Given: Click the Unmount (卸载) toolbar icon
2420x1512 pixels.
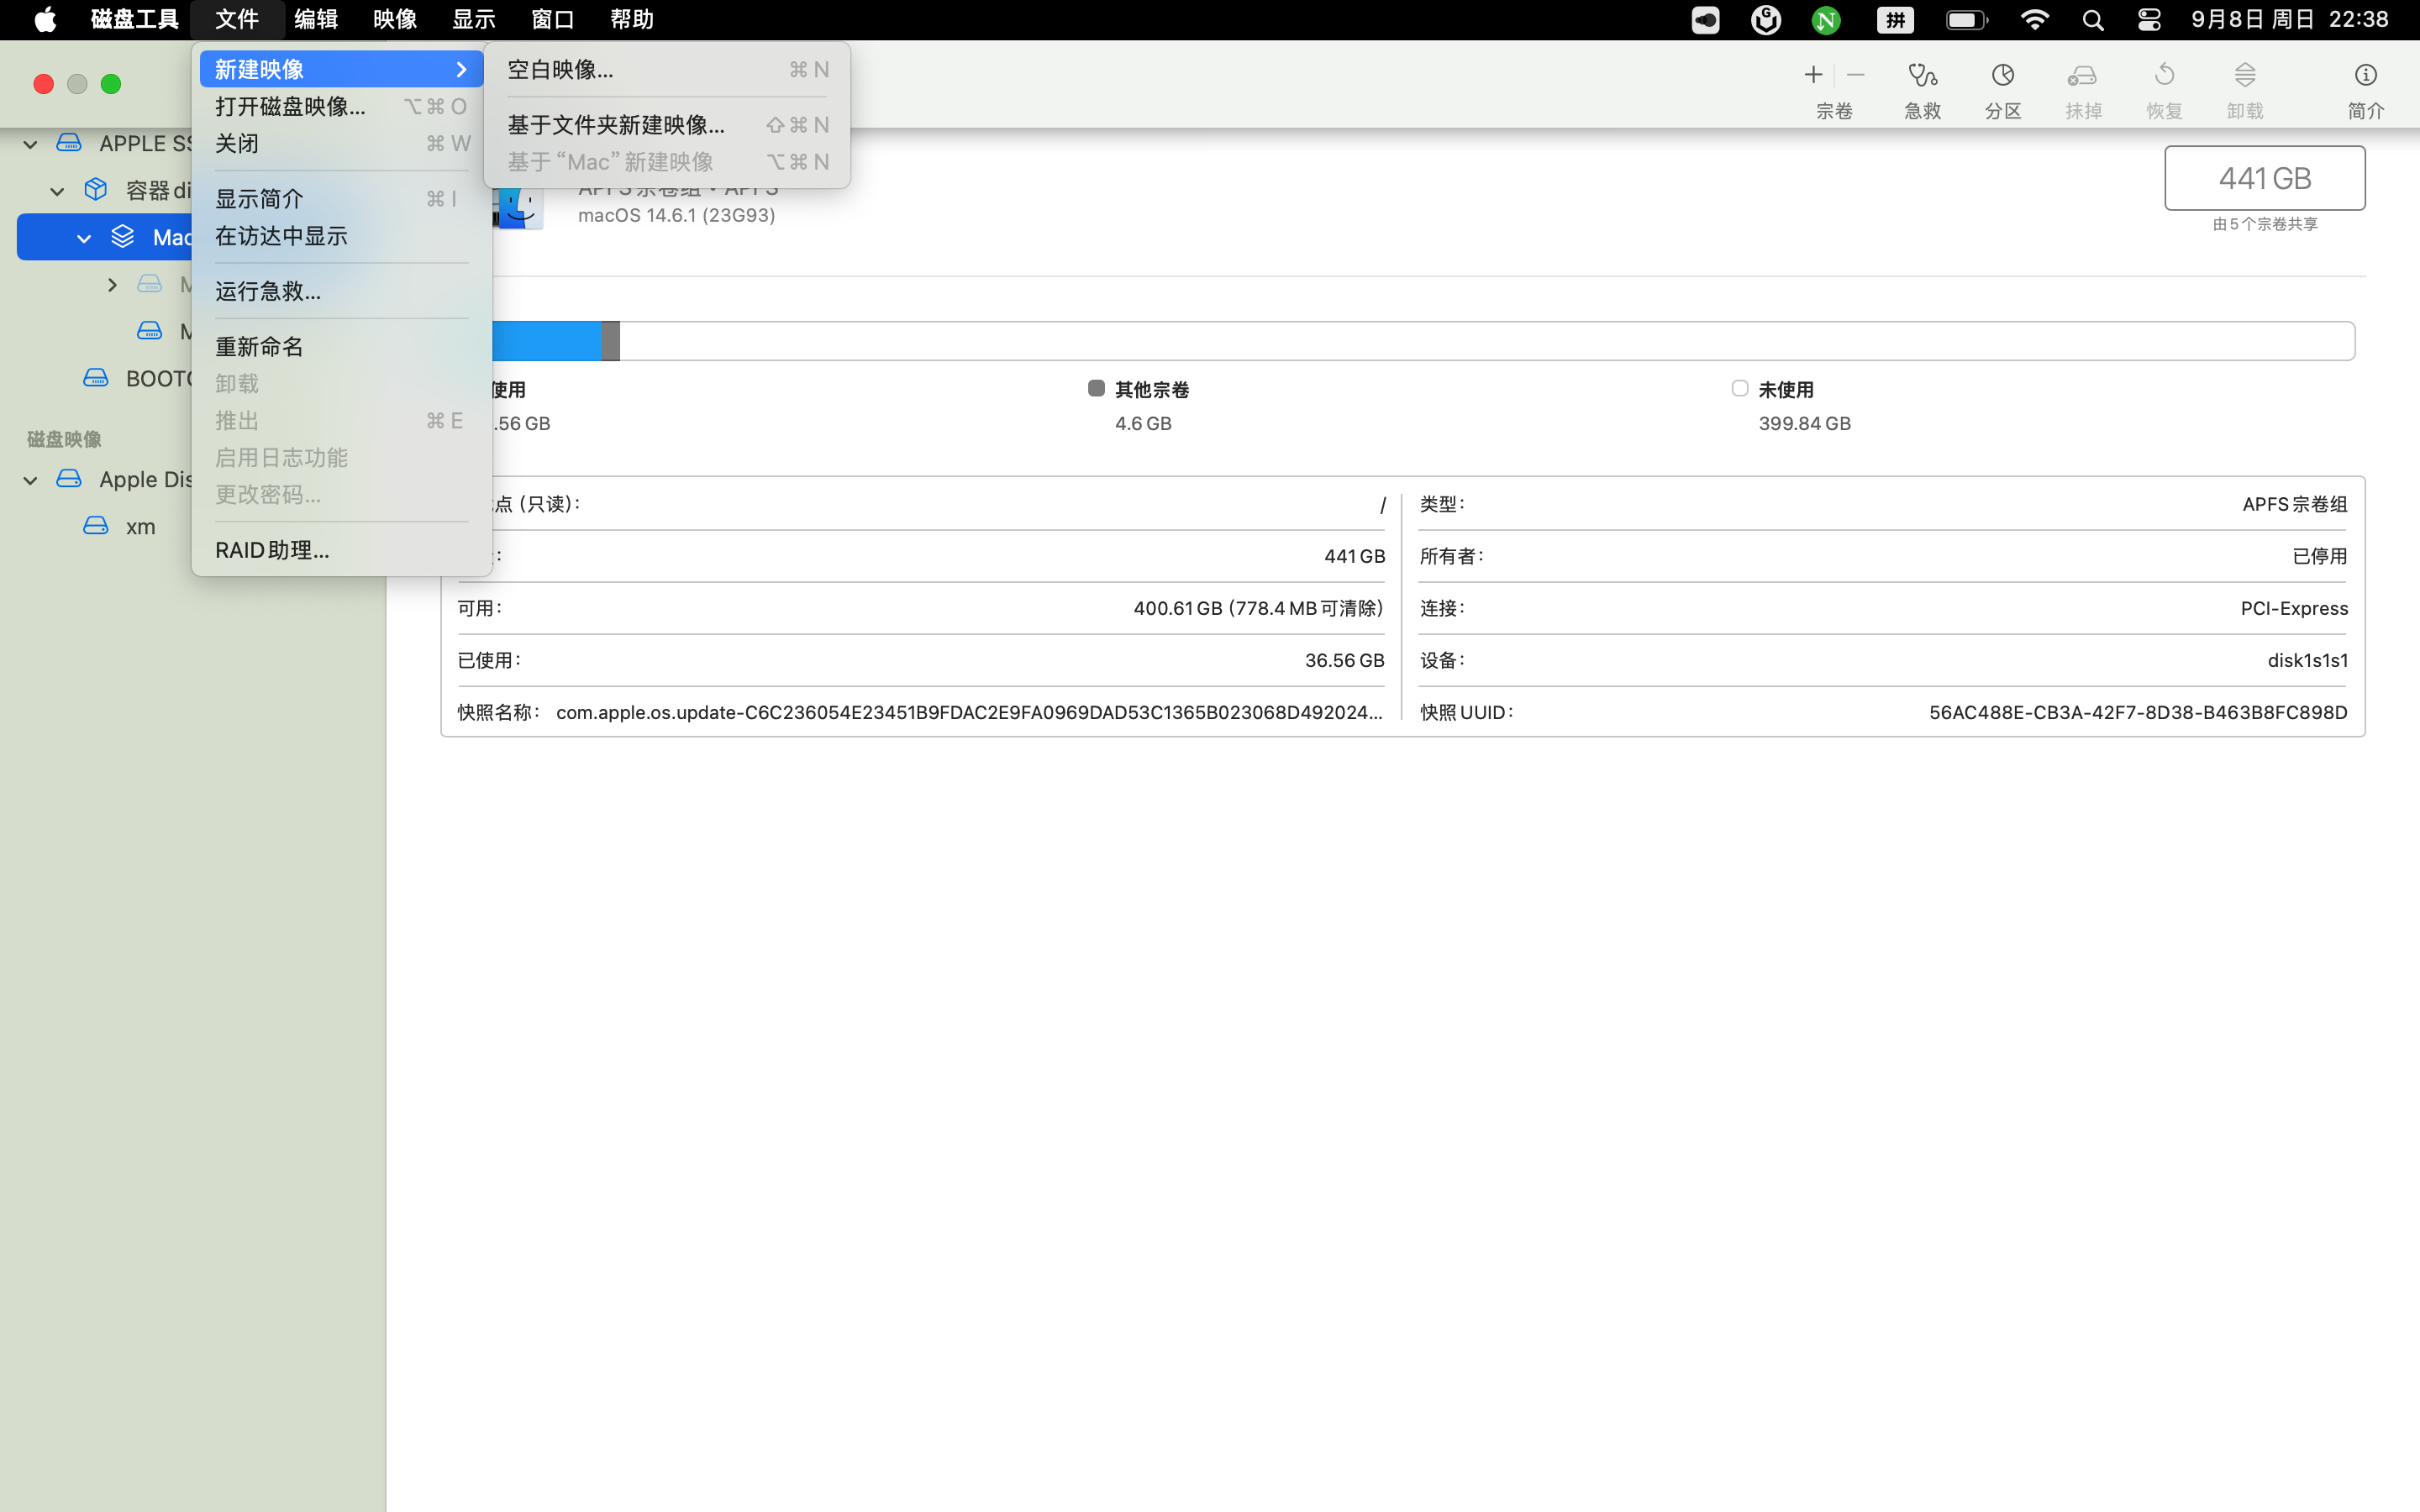Looking at the screenshot, I should tap(2245, 75).
